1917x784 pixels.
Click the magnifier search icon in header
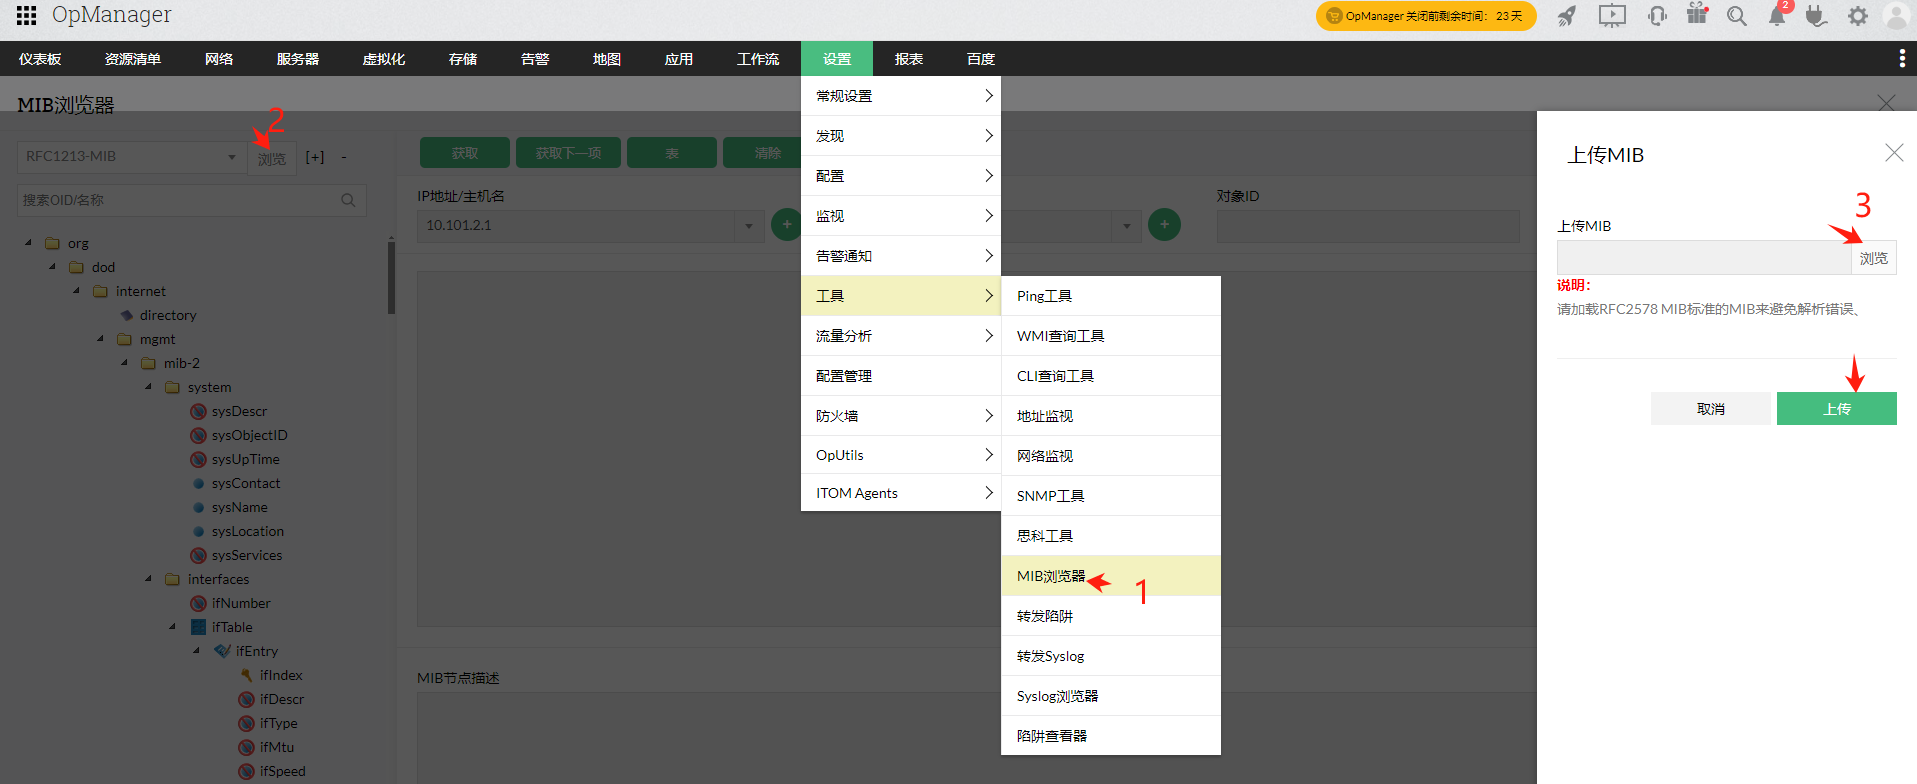1737,16
